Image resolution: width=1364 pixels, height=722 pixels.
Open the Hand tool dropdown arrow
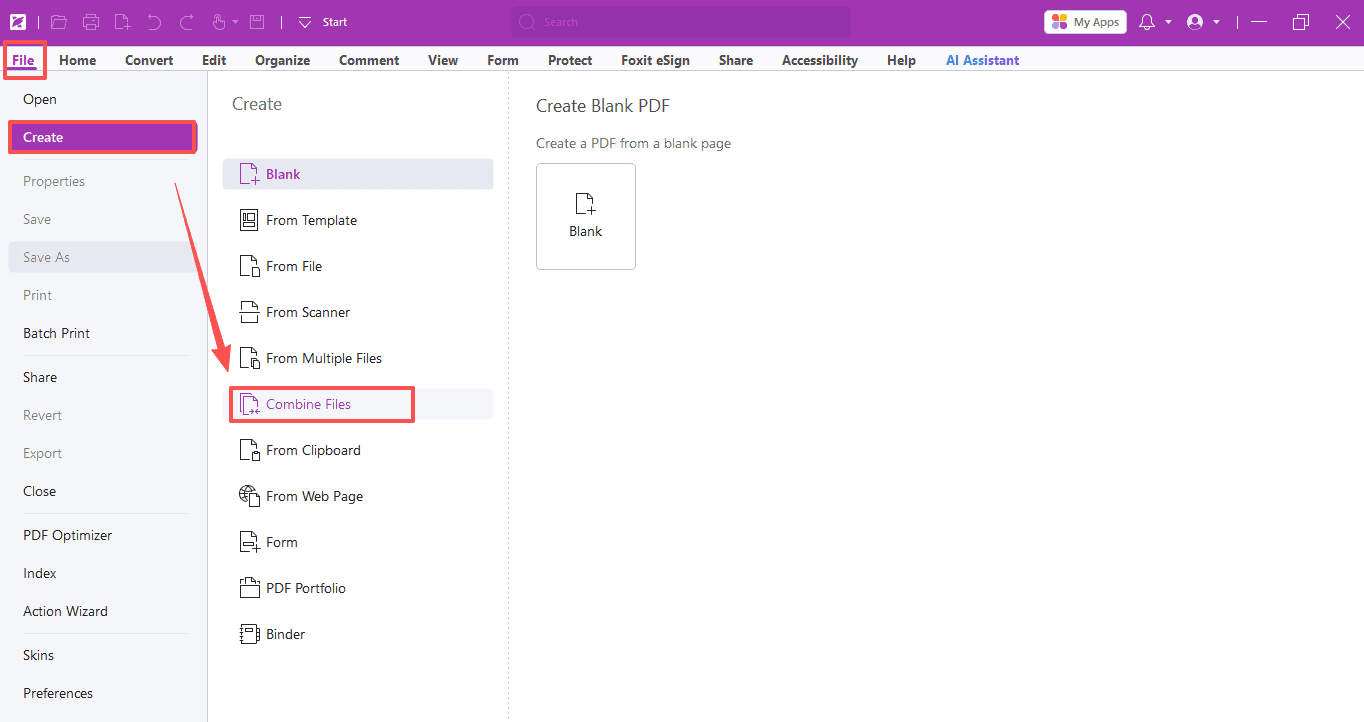235,22
